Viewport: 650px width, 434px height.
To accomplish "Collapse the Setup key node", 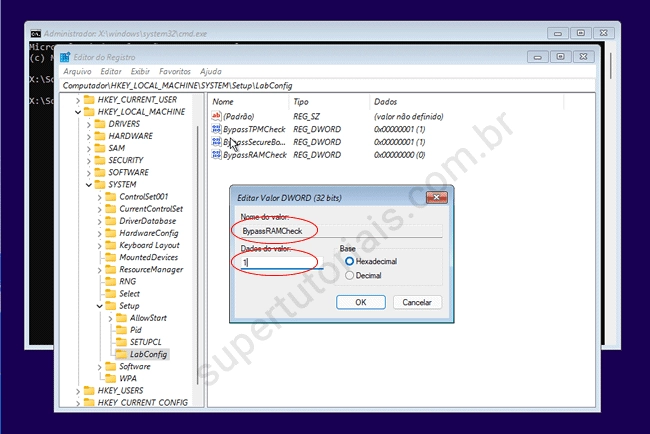I will (x=98, y=306).
